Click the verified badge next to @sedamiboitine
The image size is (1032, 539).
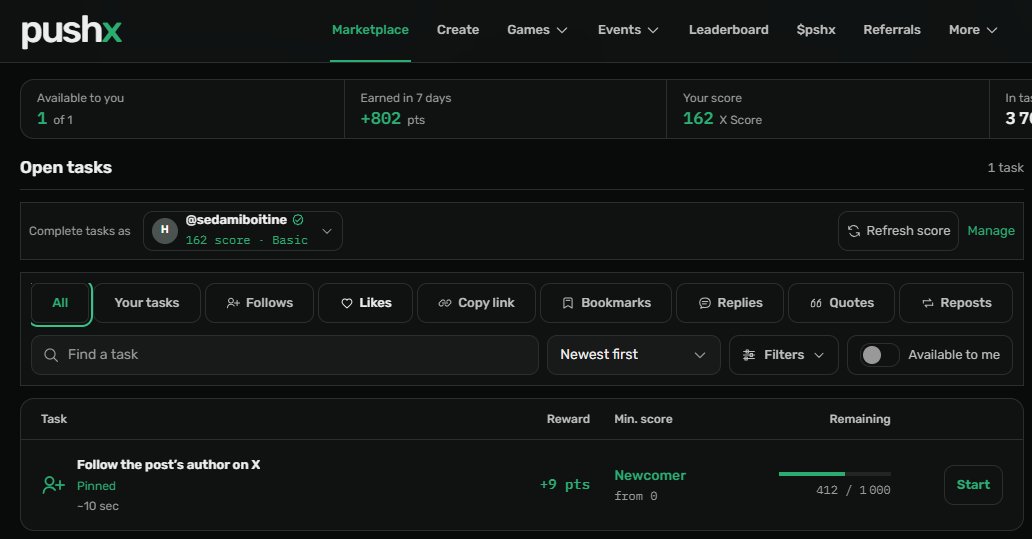coord(298,220)
